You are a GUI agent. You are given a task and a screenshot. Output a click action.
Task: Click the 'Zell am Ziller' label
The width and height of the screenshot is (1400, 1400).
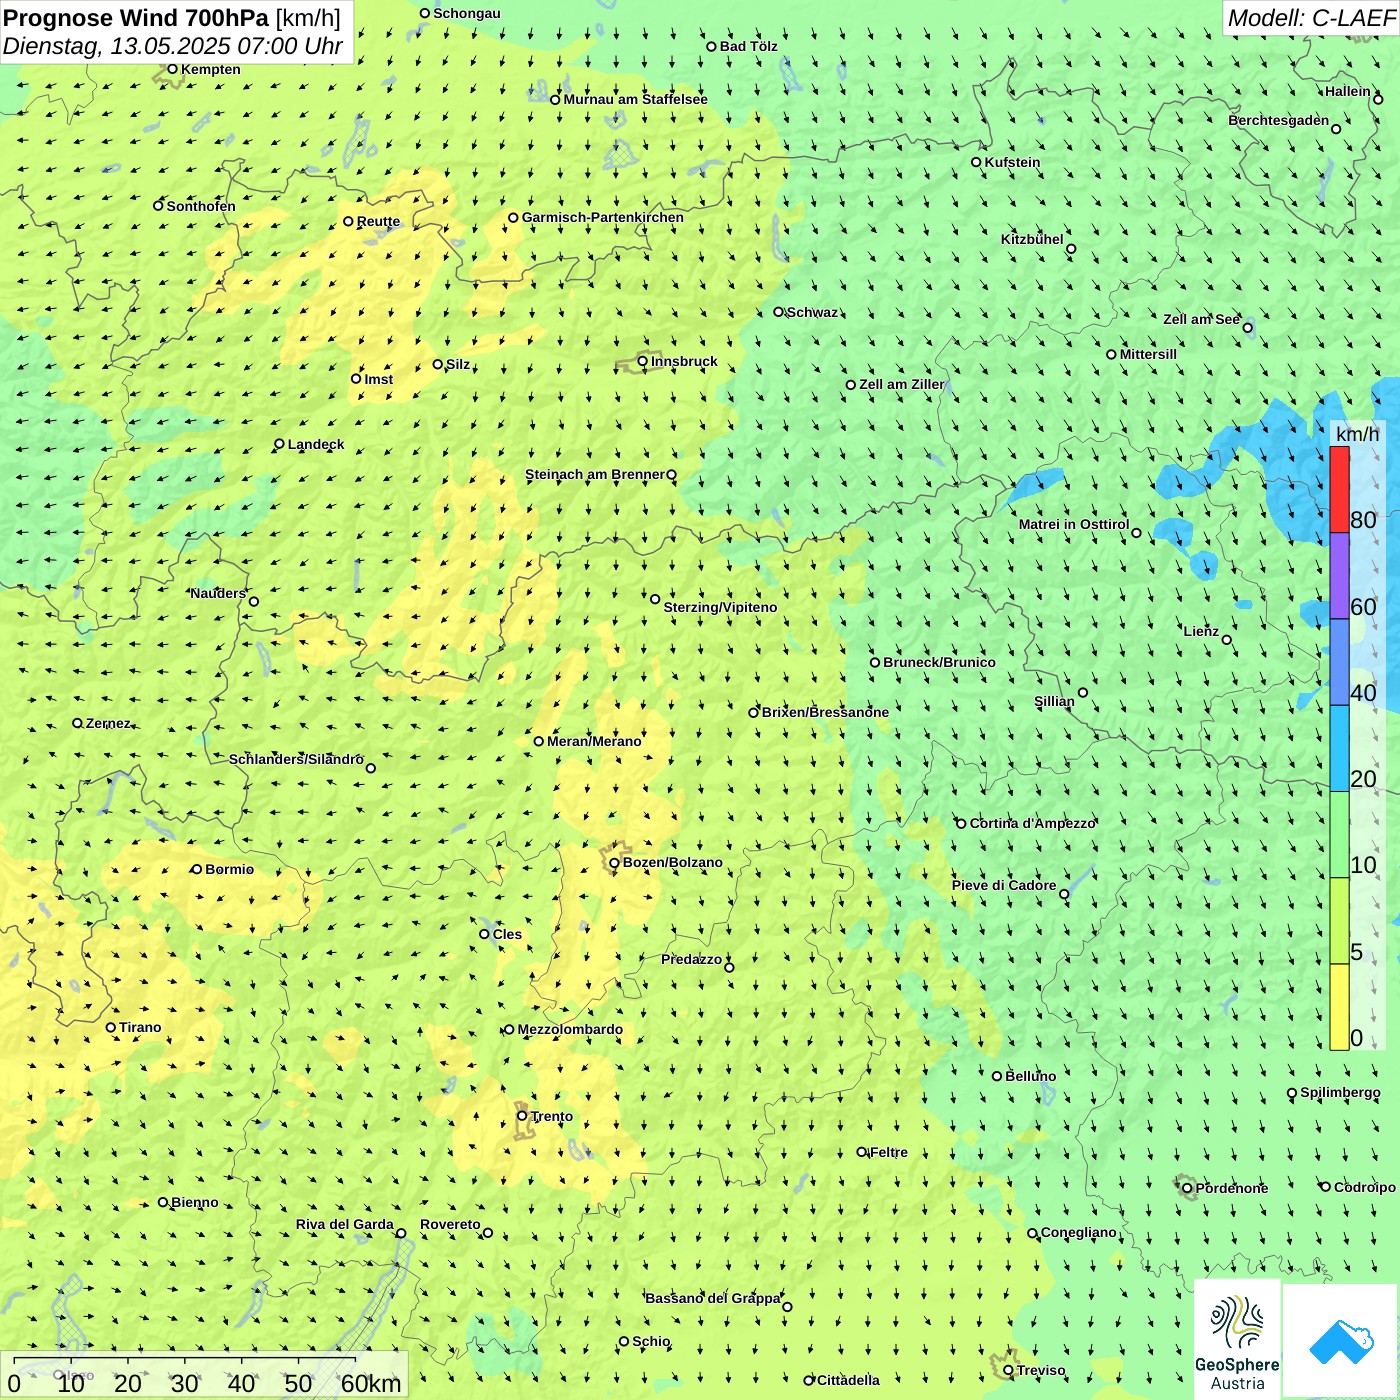(901, 384)
